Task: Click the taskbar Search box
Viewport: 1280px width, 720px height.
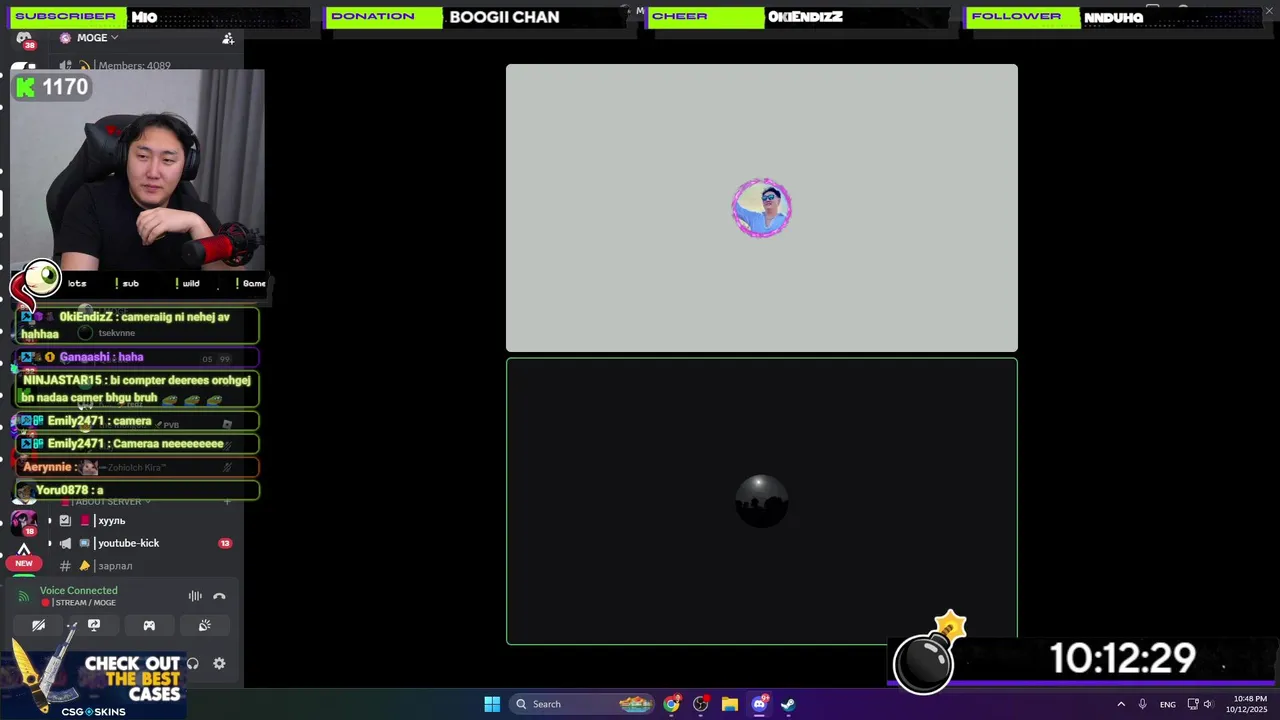Action: [583, 704]
